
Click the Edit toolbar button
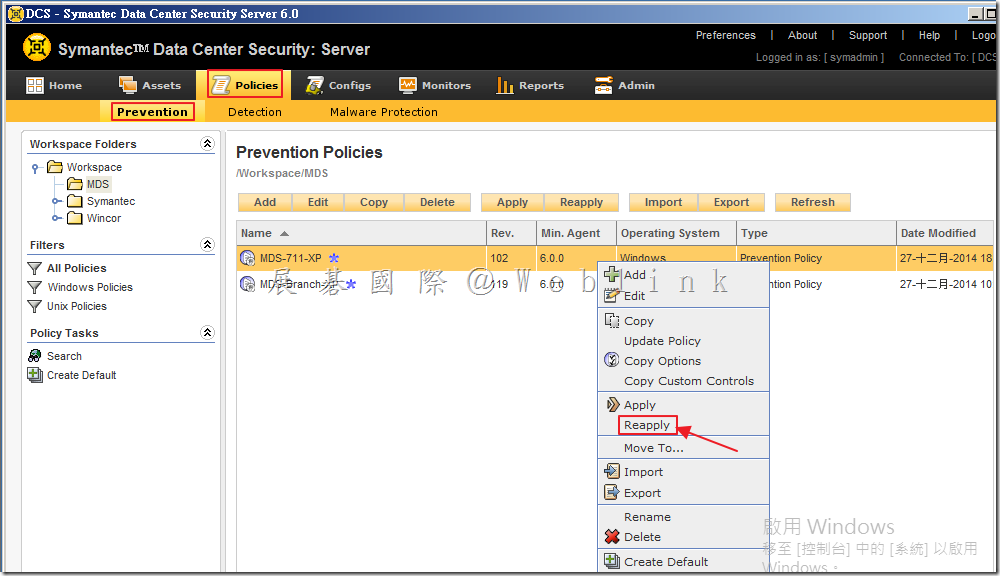[x=318, y=202]
